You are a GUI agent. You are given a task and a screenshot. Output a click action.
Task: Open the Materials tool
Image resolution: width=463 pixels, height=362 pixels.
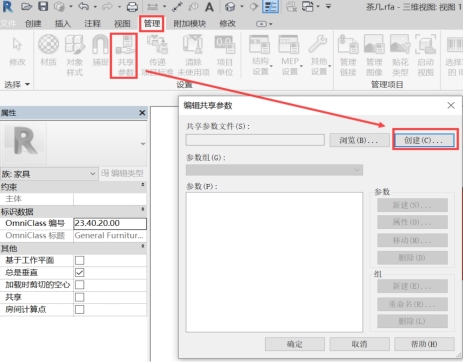point(48,50)
